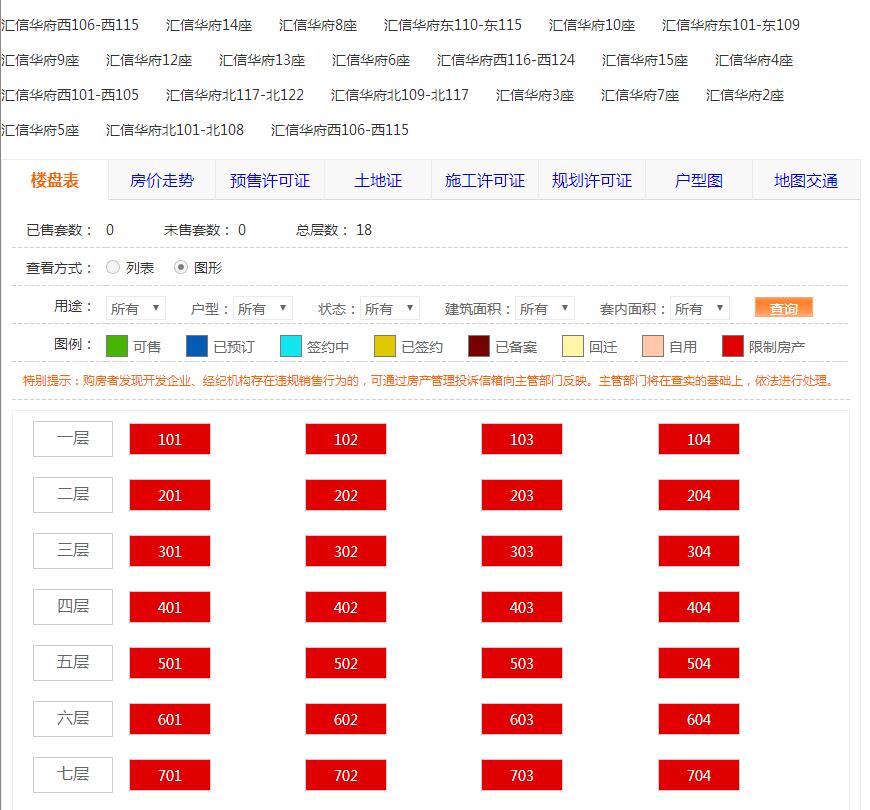Click the dark red 已备案 legend swatch

[479, 346]
